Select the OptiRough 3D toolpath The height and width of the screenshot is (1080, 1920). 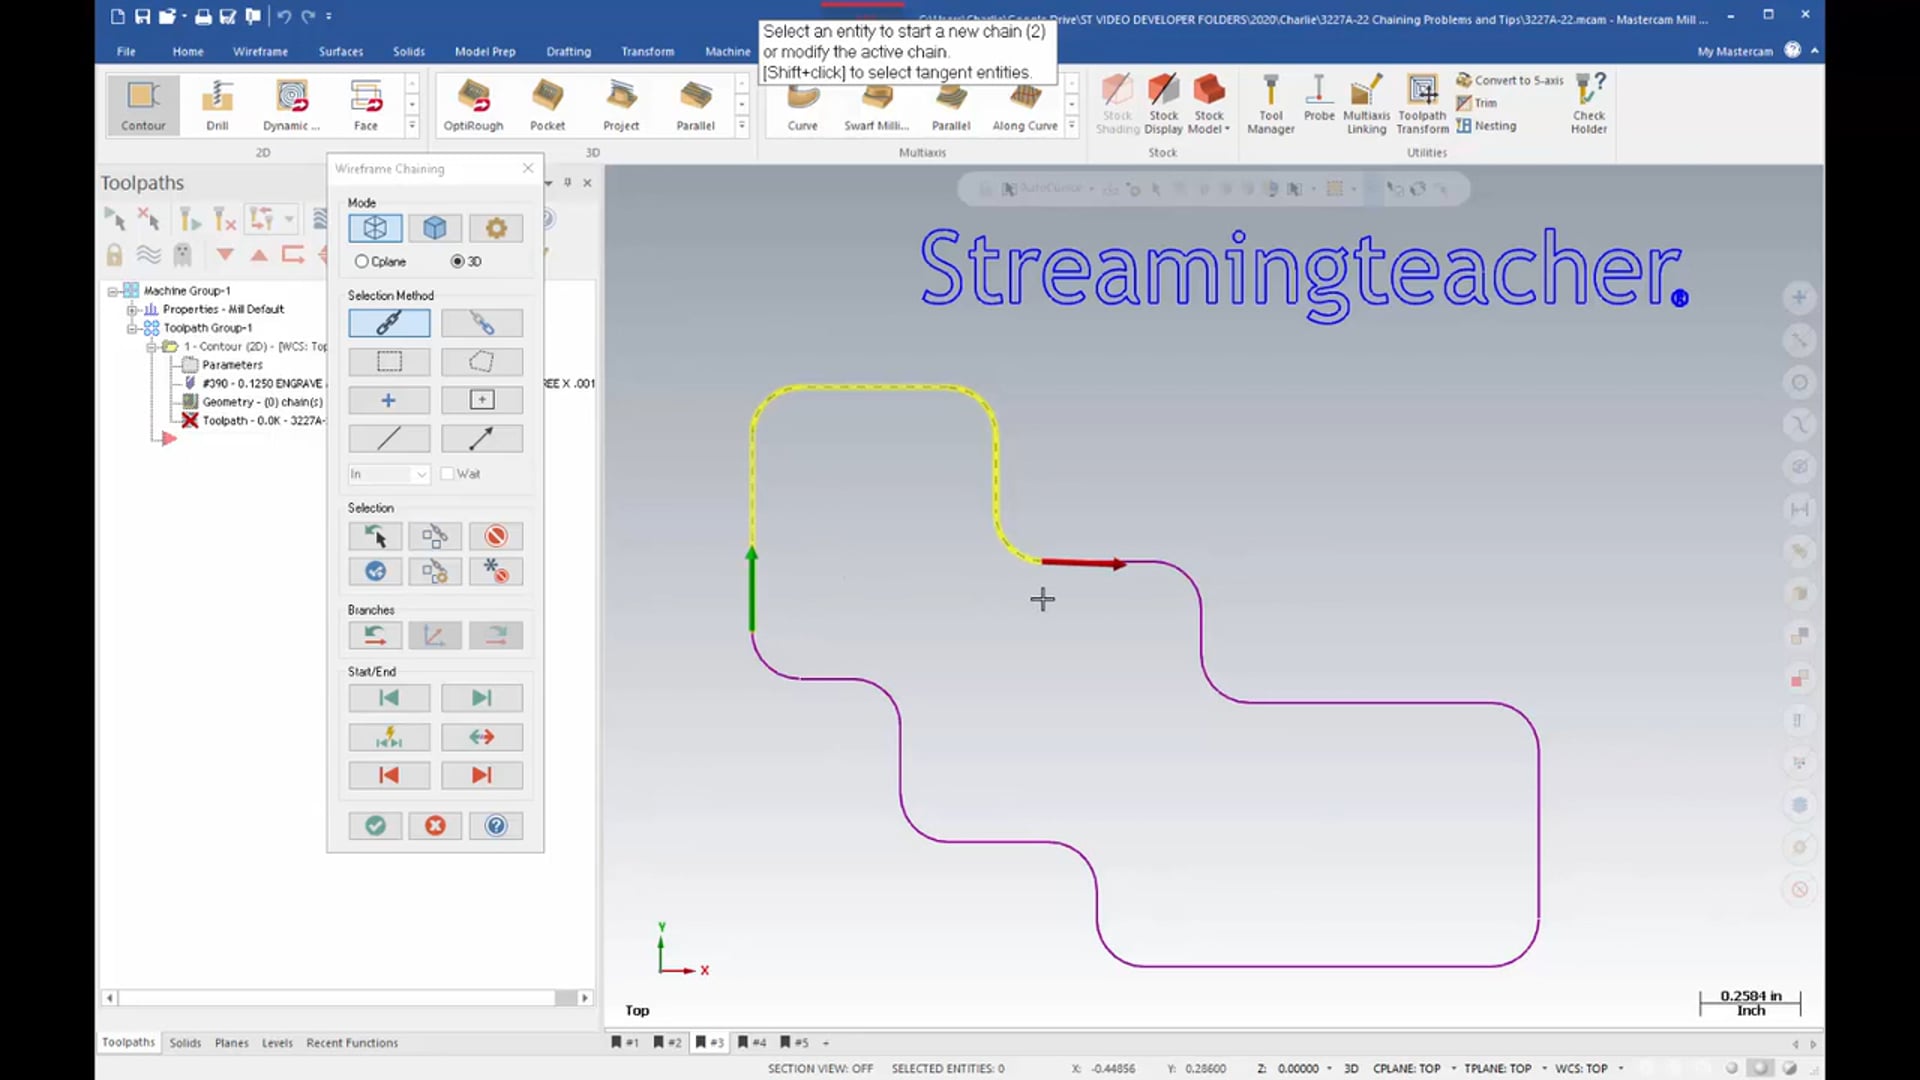click(473, 105)
